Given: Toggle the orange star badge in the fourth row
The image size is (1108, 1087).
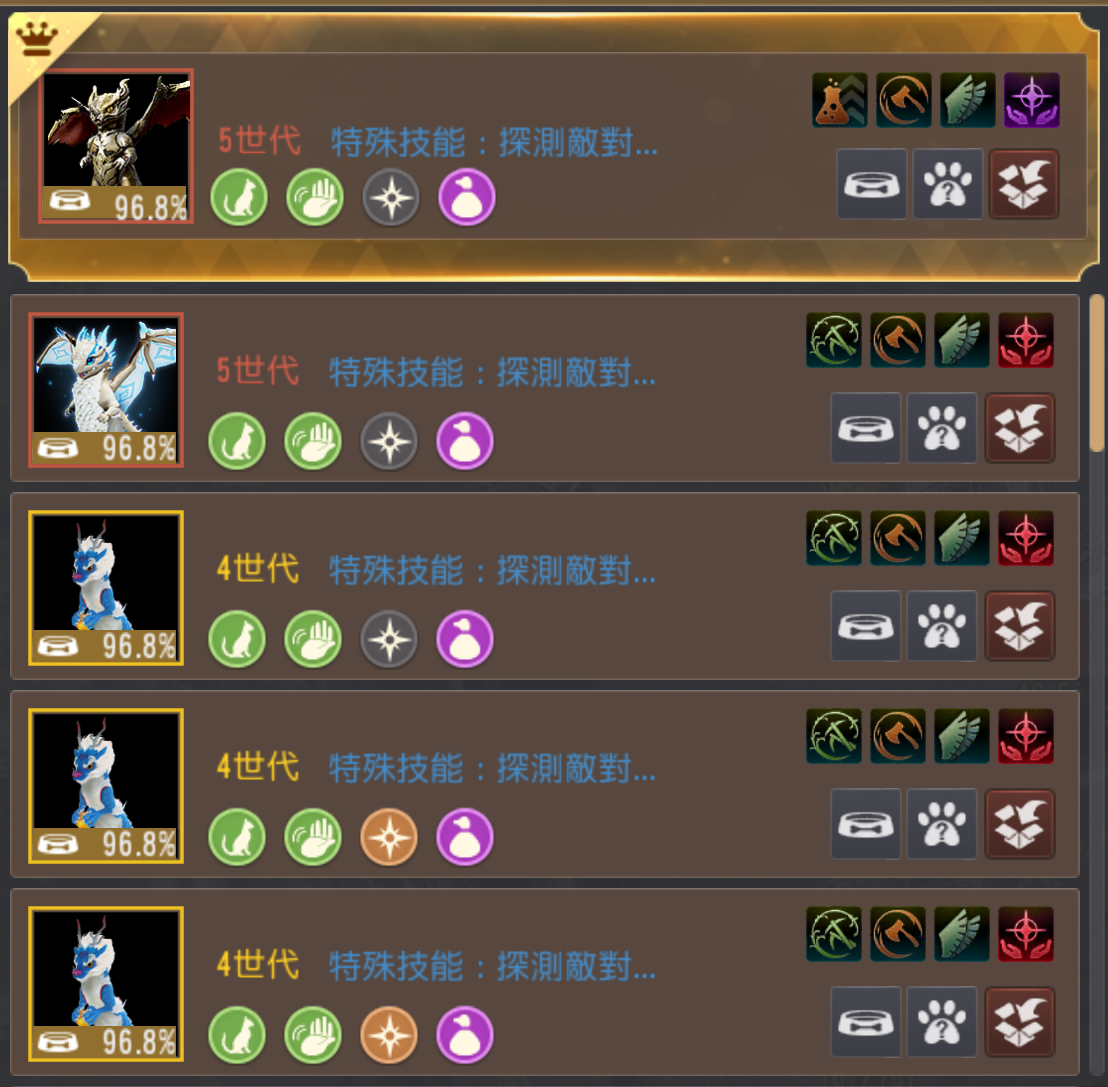Looking at the screenshot, I should (x=389, y=837).
